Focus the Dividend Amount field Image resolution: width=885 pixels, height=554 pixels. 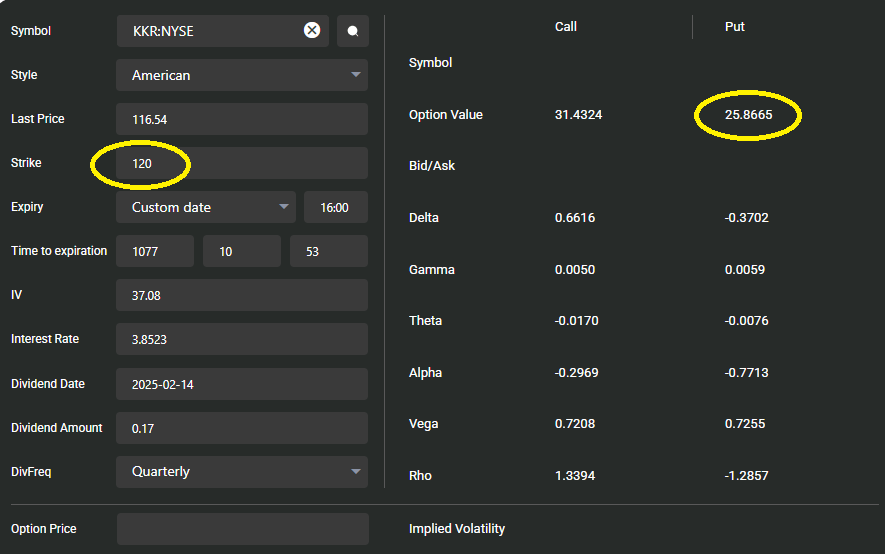point(242,428)
